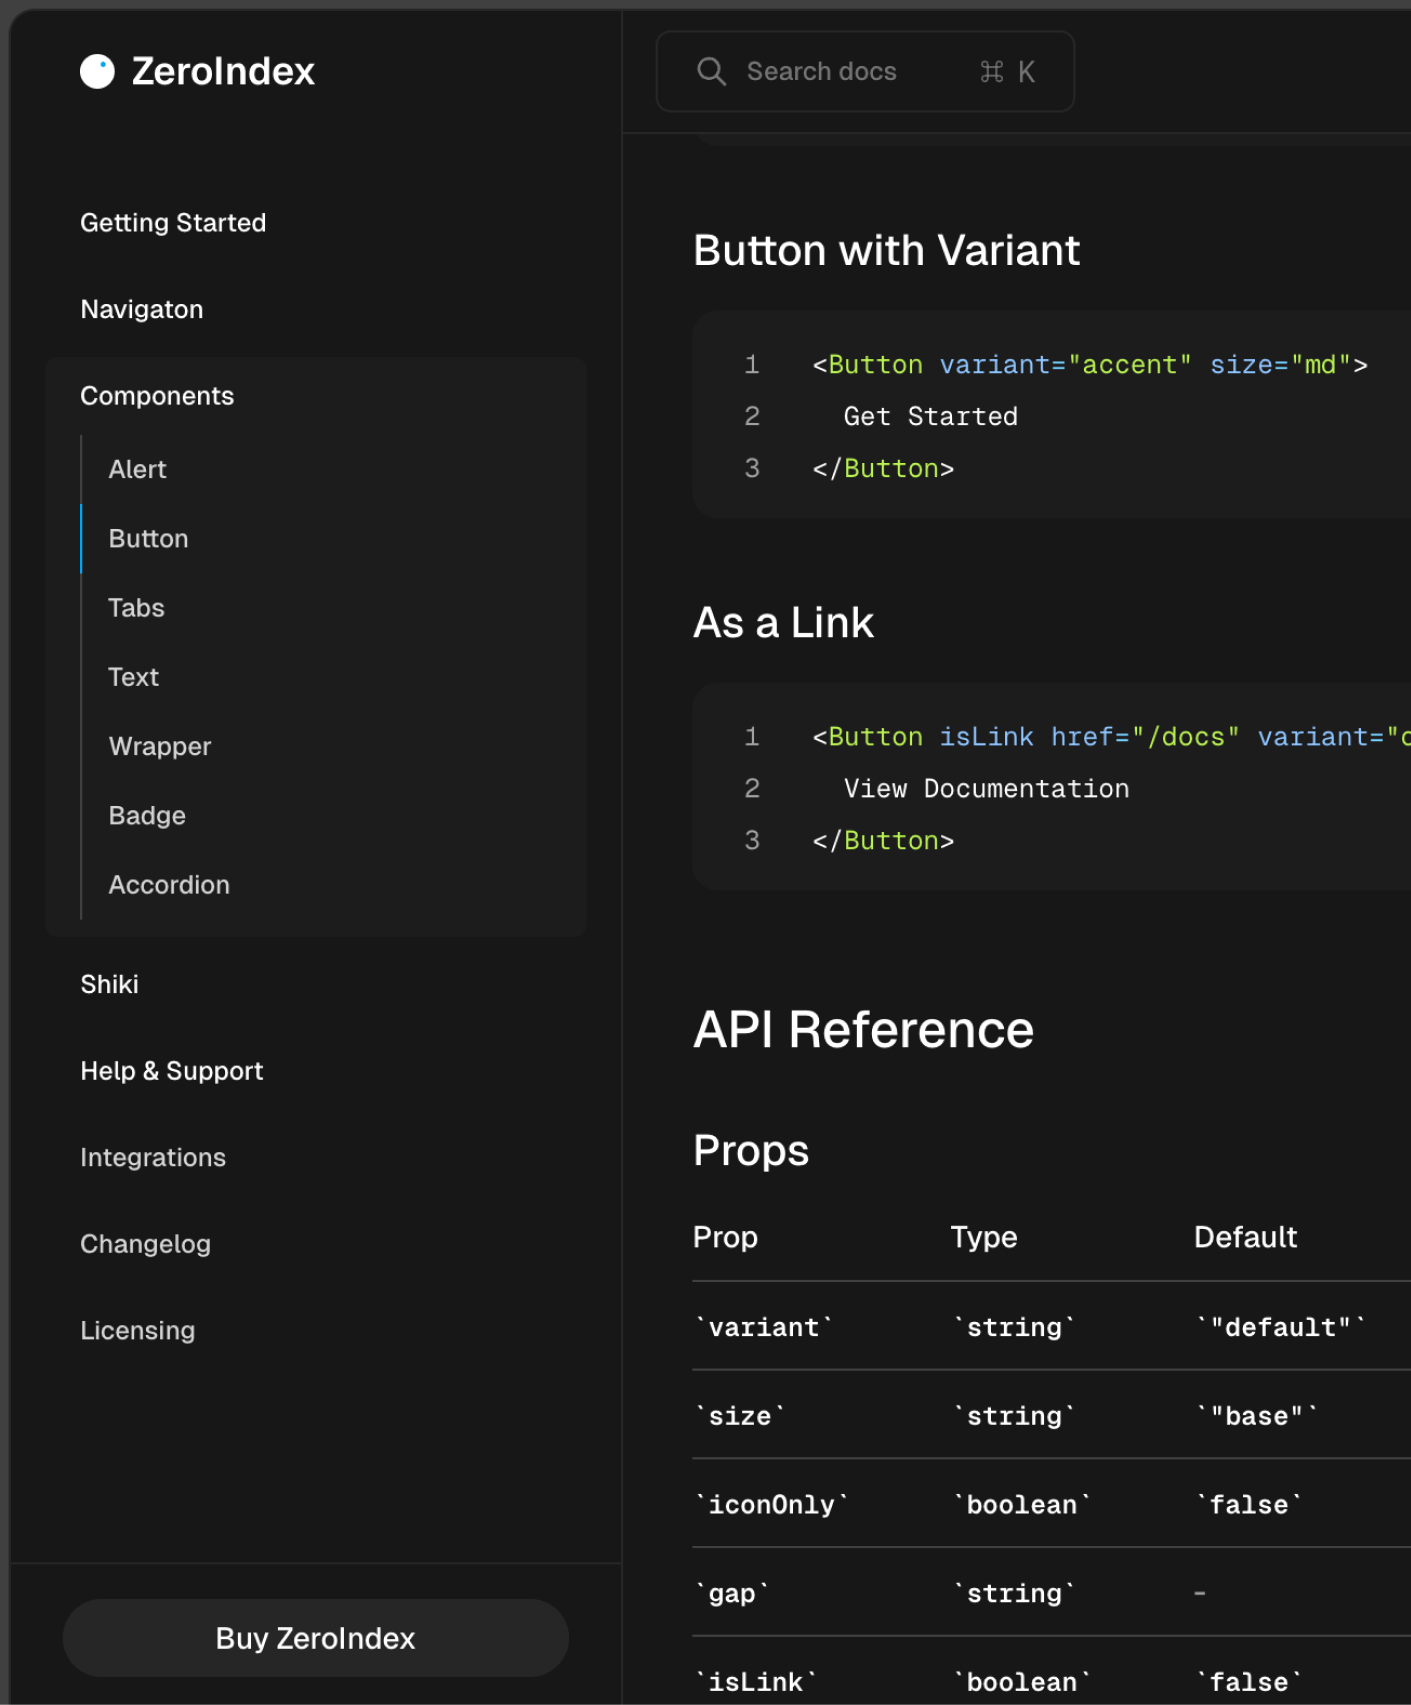Click the search magnifier icon
This screenshot has width=1411, height=1705.
pyautogui.click(x=711, y=71)
